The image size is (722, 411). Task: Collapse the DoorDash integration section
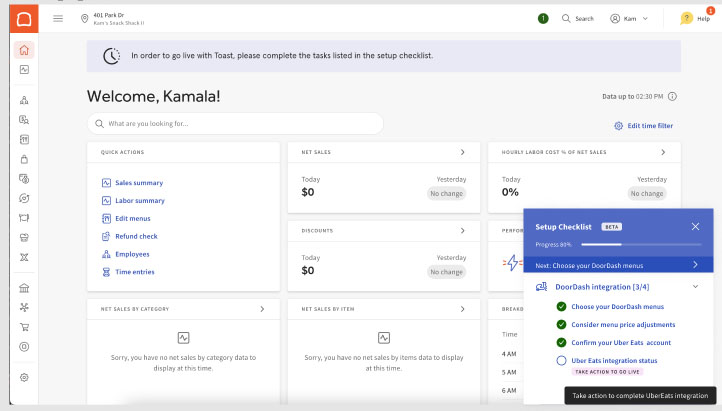click(x=695, y=286)
